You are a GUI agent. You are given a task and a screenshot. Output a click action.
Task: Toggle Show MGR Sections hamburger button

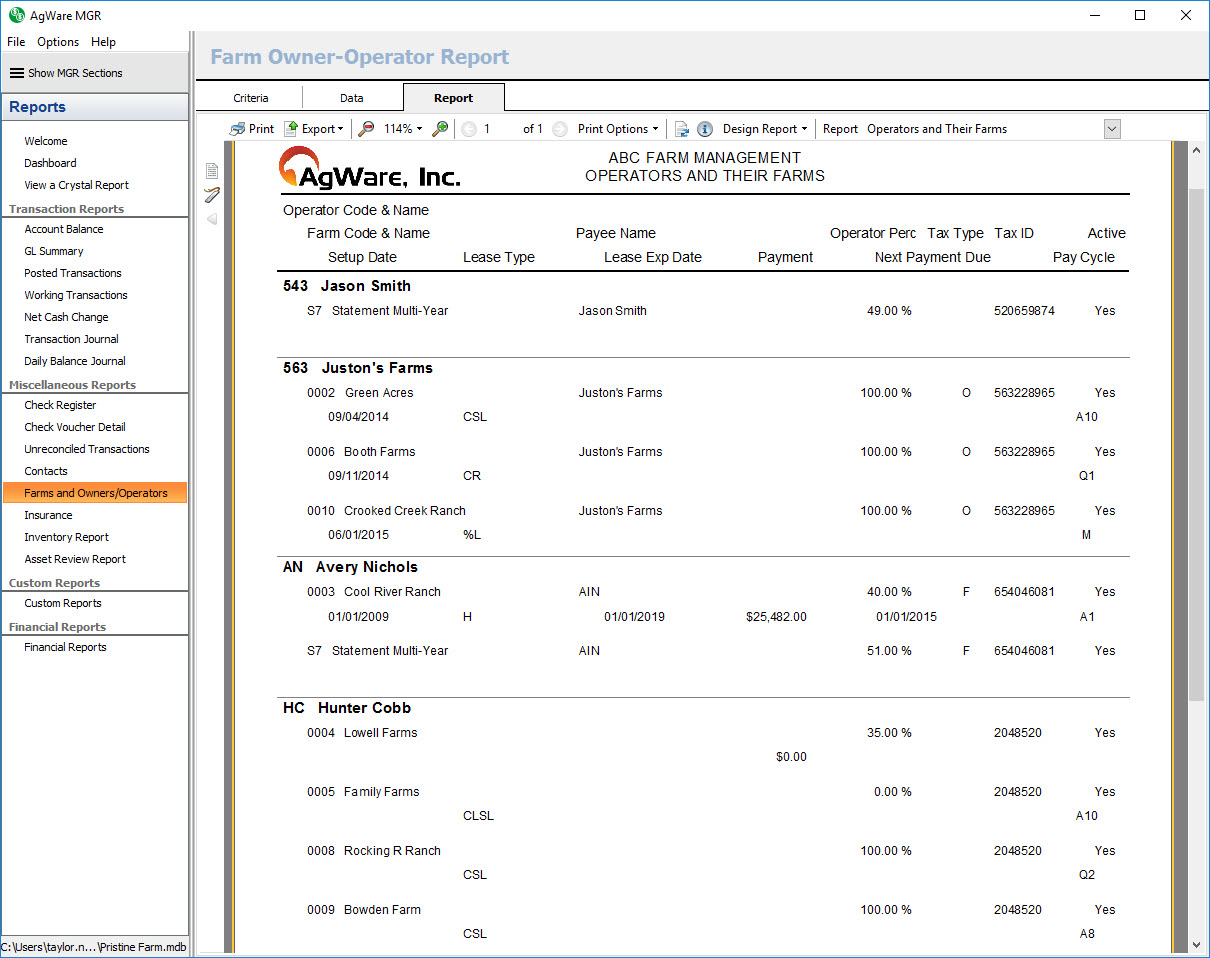tap(17, 73)
